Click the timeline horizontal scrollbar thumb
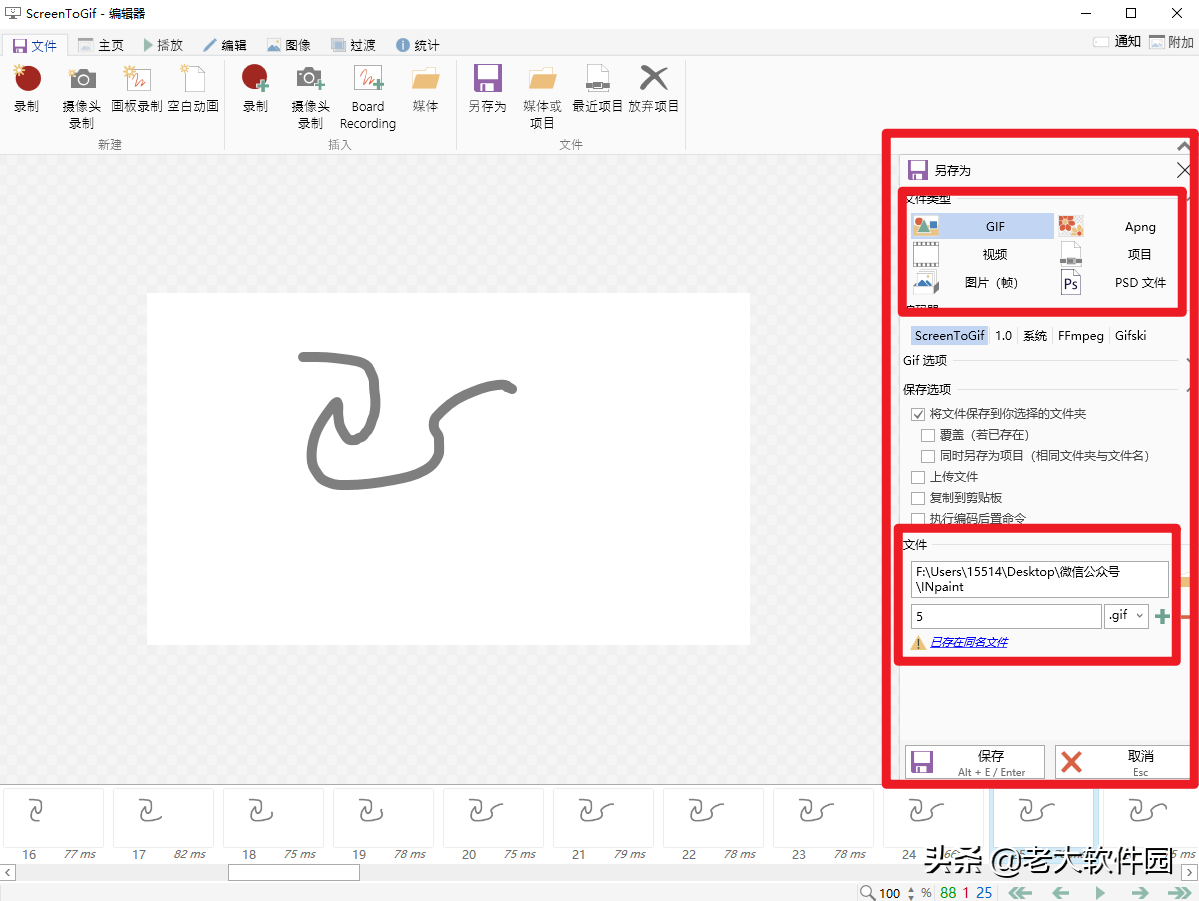 294,873
